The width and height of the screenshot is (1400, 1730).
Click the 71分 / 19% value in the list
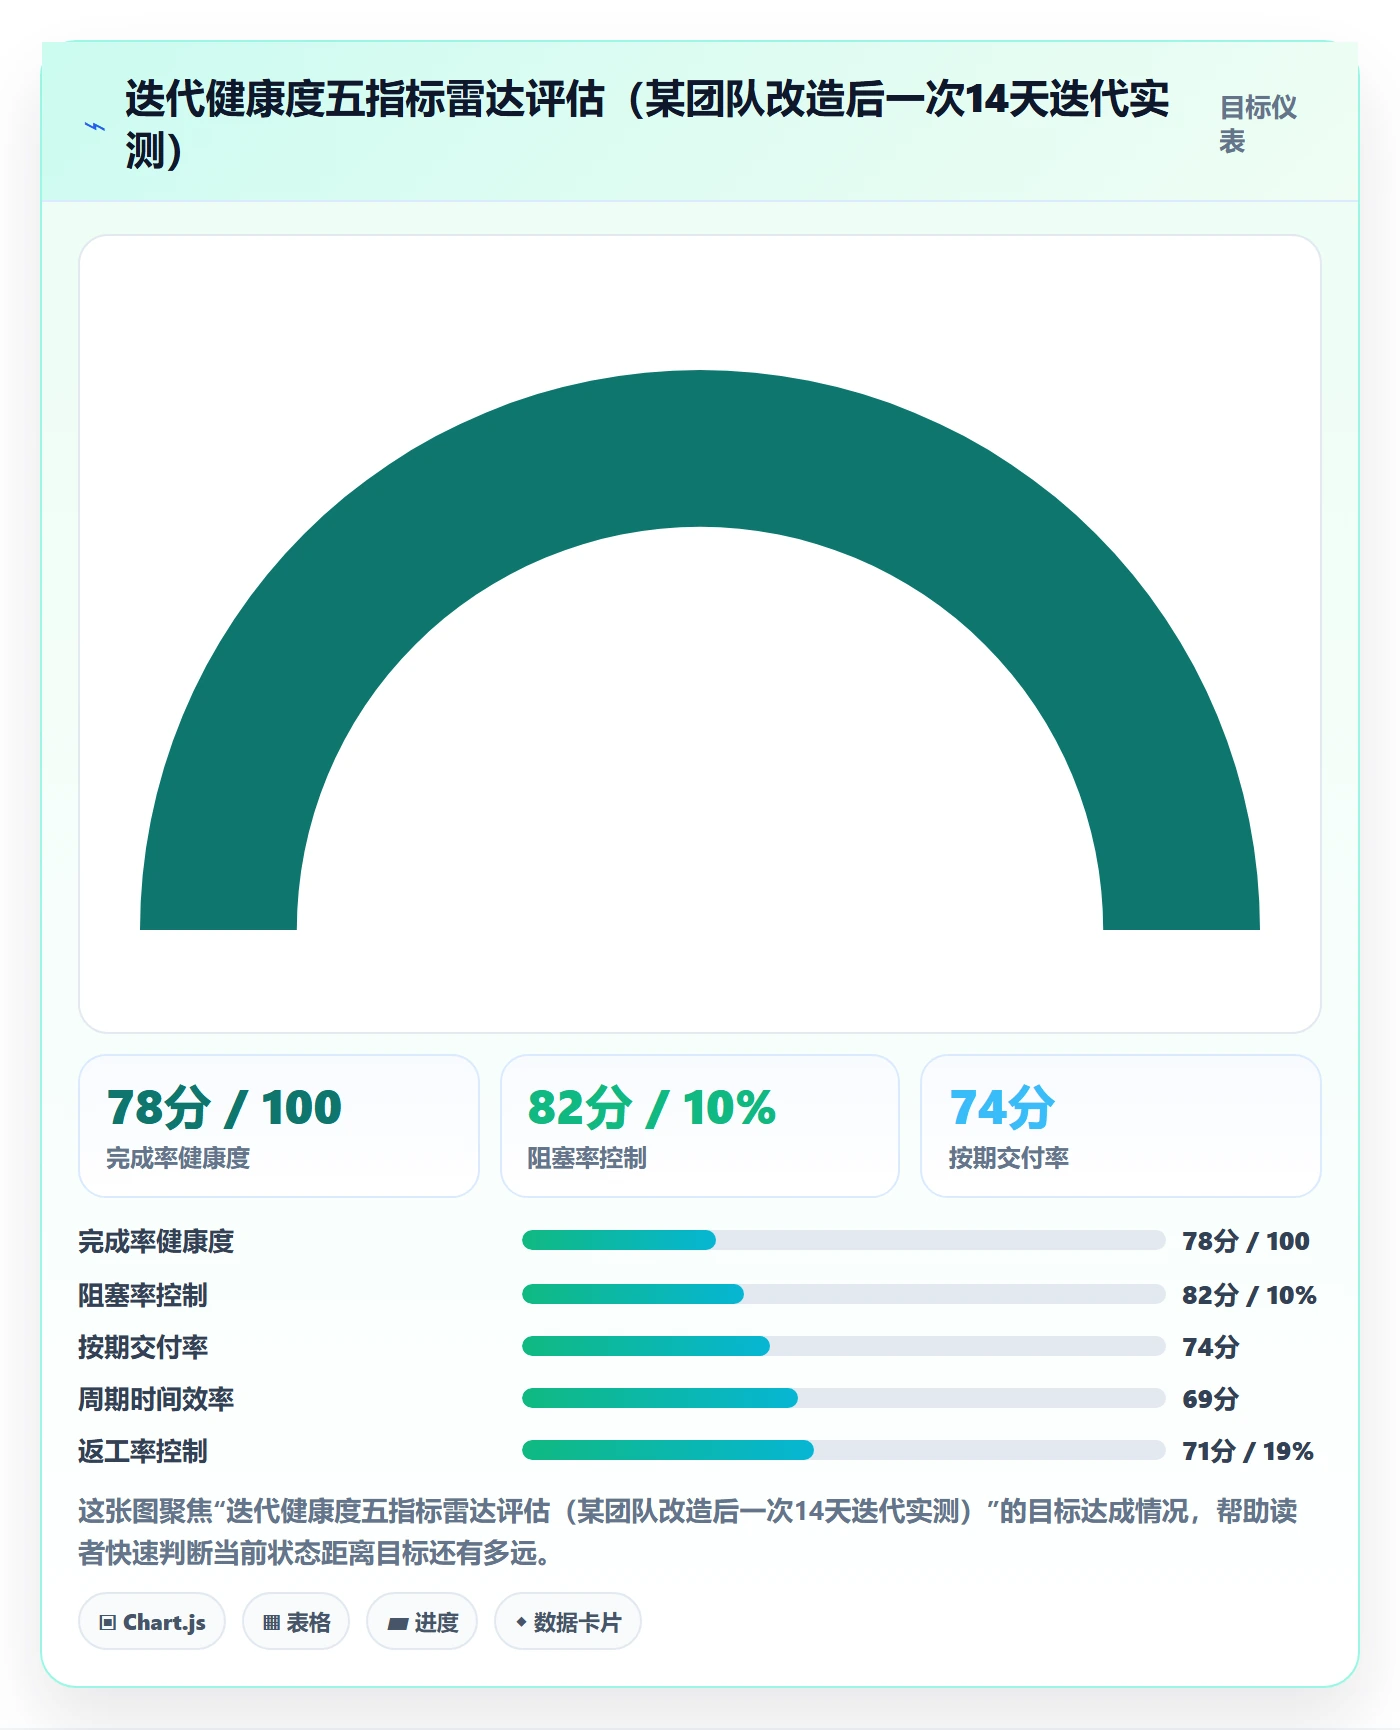[1247, 1451]
